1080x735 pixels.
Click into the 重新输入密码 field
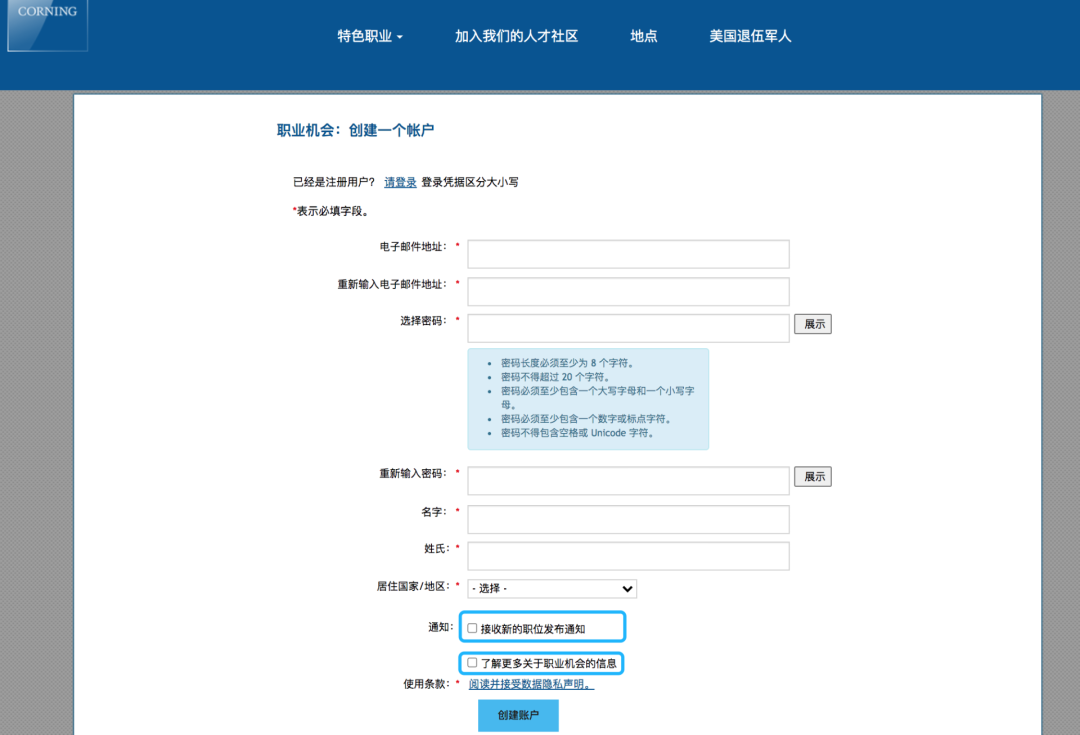click(628, 481)
